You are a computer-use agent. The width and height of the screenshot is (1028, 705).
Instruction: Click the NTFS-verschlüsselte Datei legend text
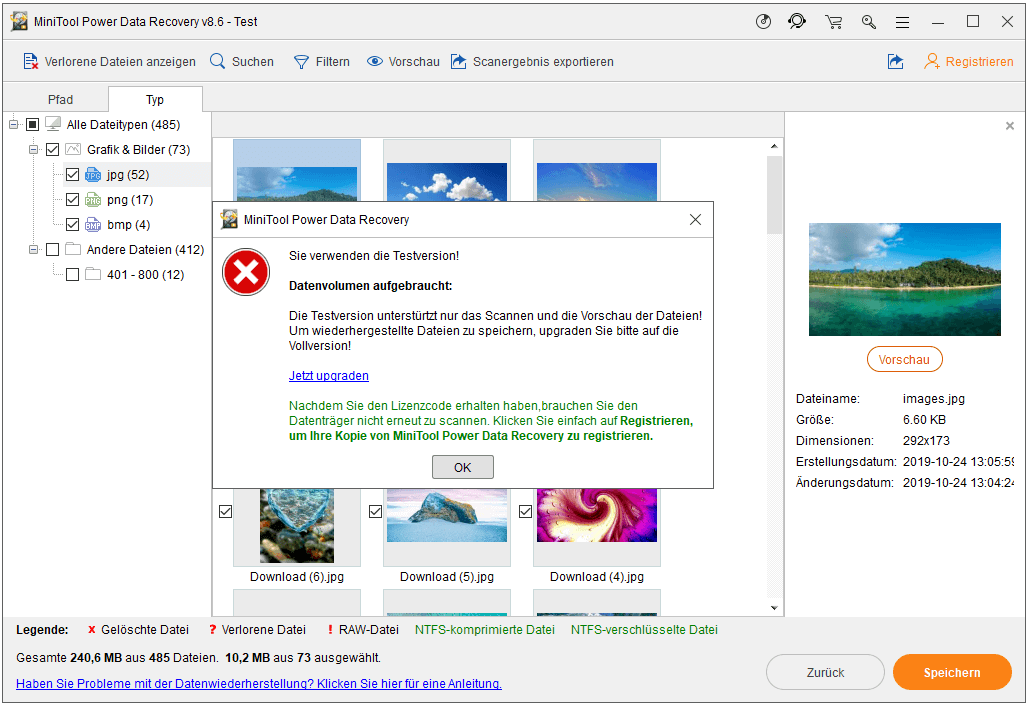point(644,630)
